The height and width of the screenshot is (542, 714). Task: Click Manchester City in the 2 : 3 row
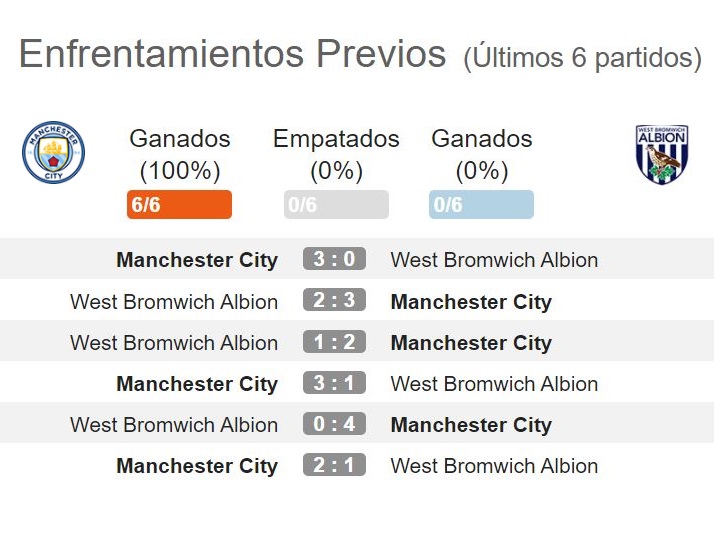click(x=471, y=302)
